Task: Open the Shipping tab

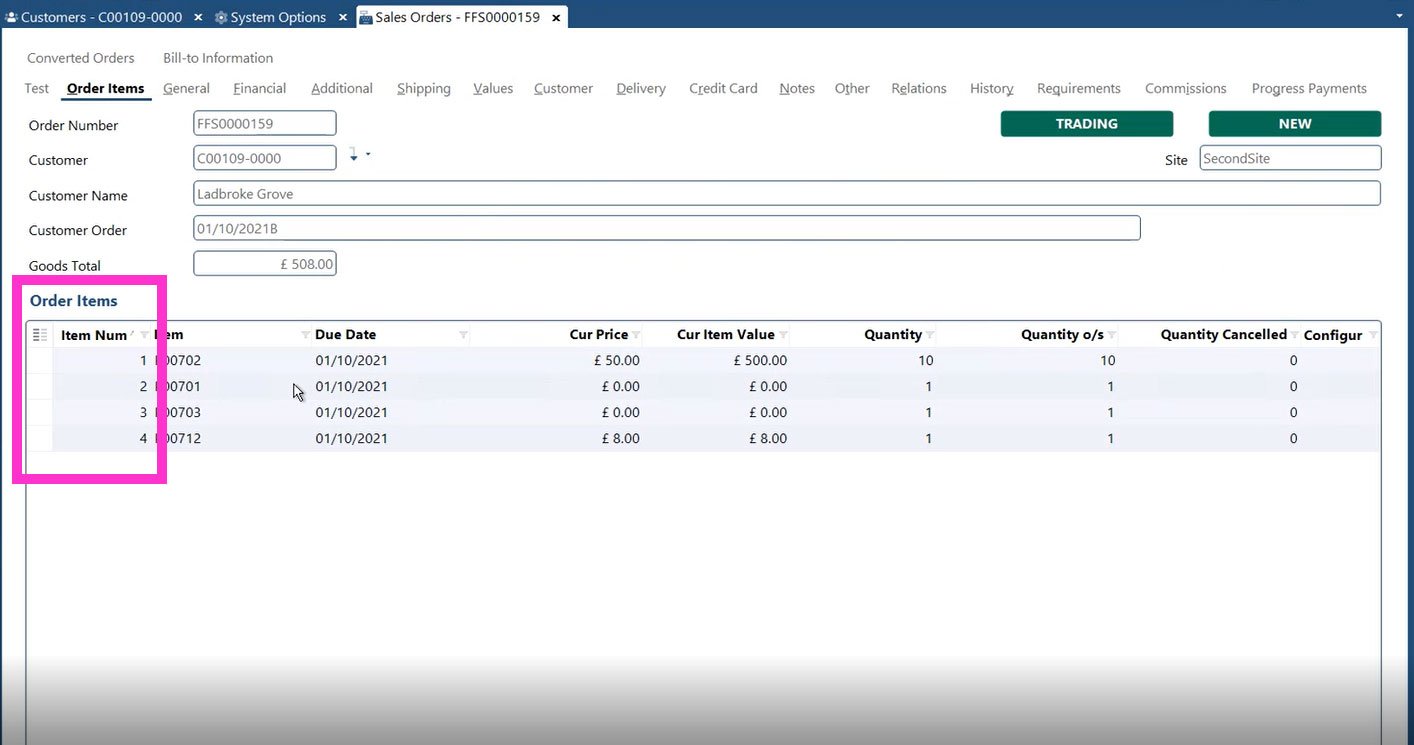Action: pyautogui.click(x=423, y=88)
